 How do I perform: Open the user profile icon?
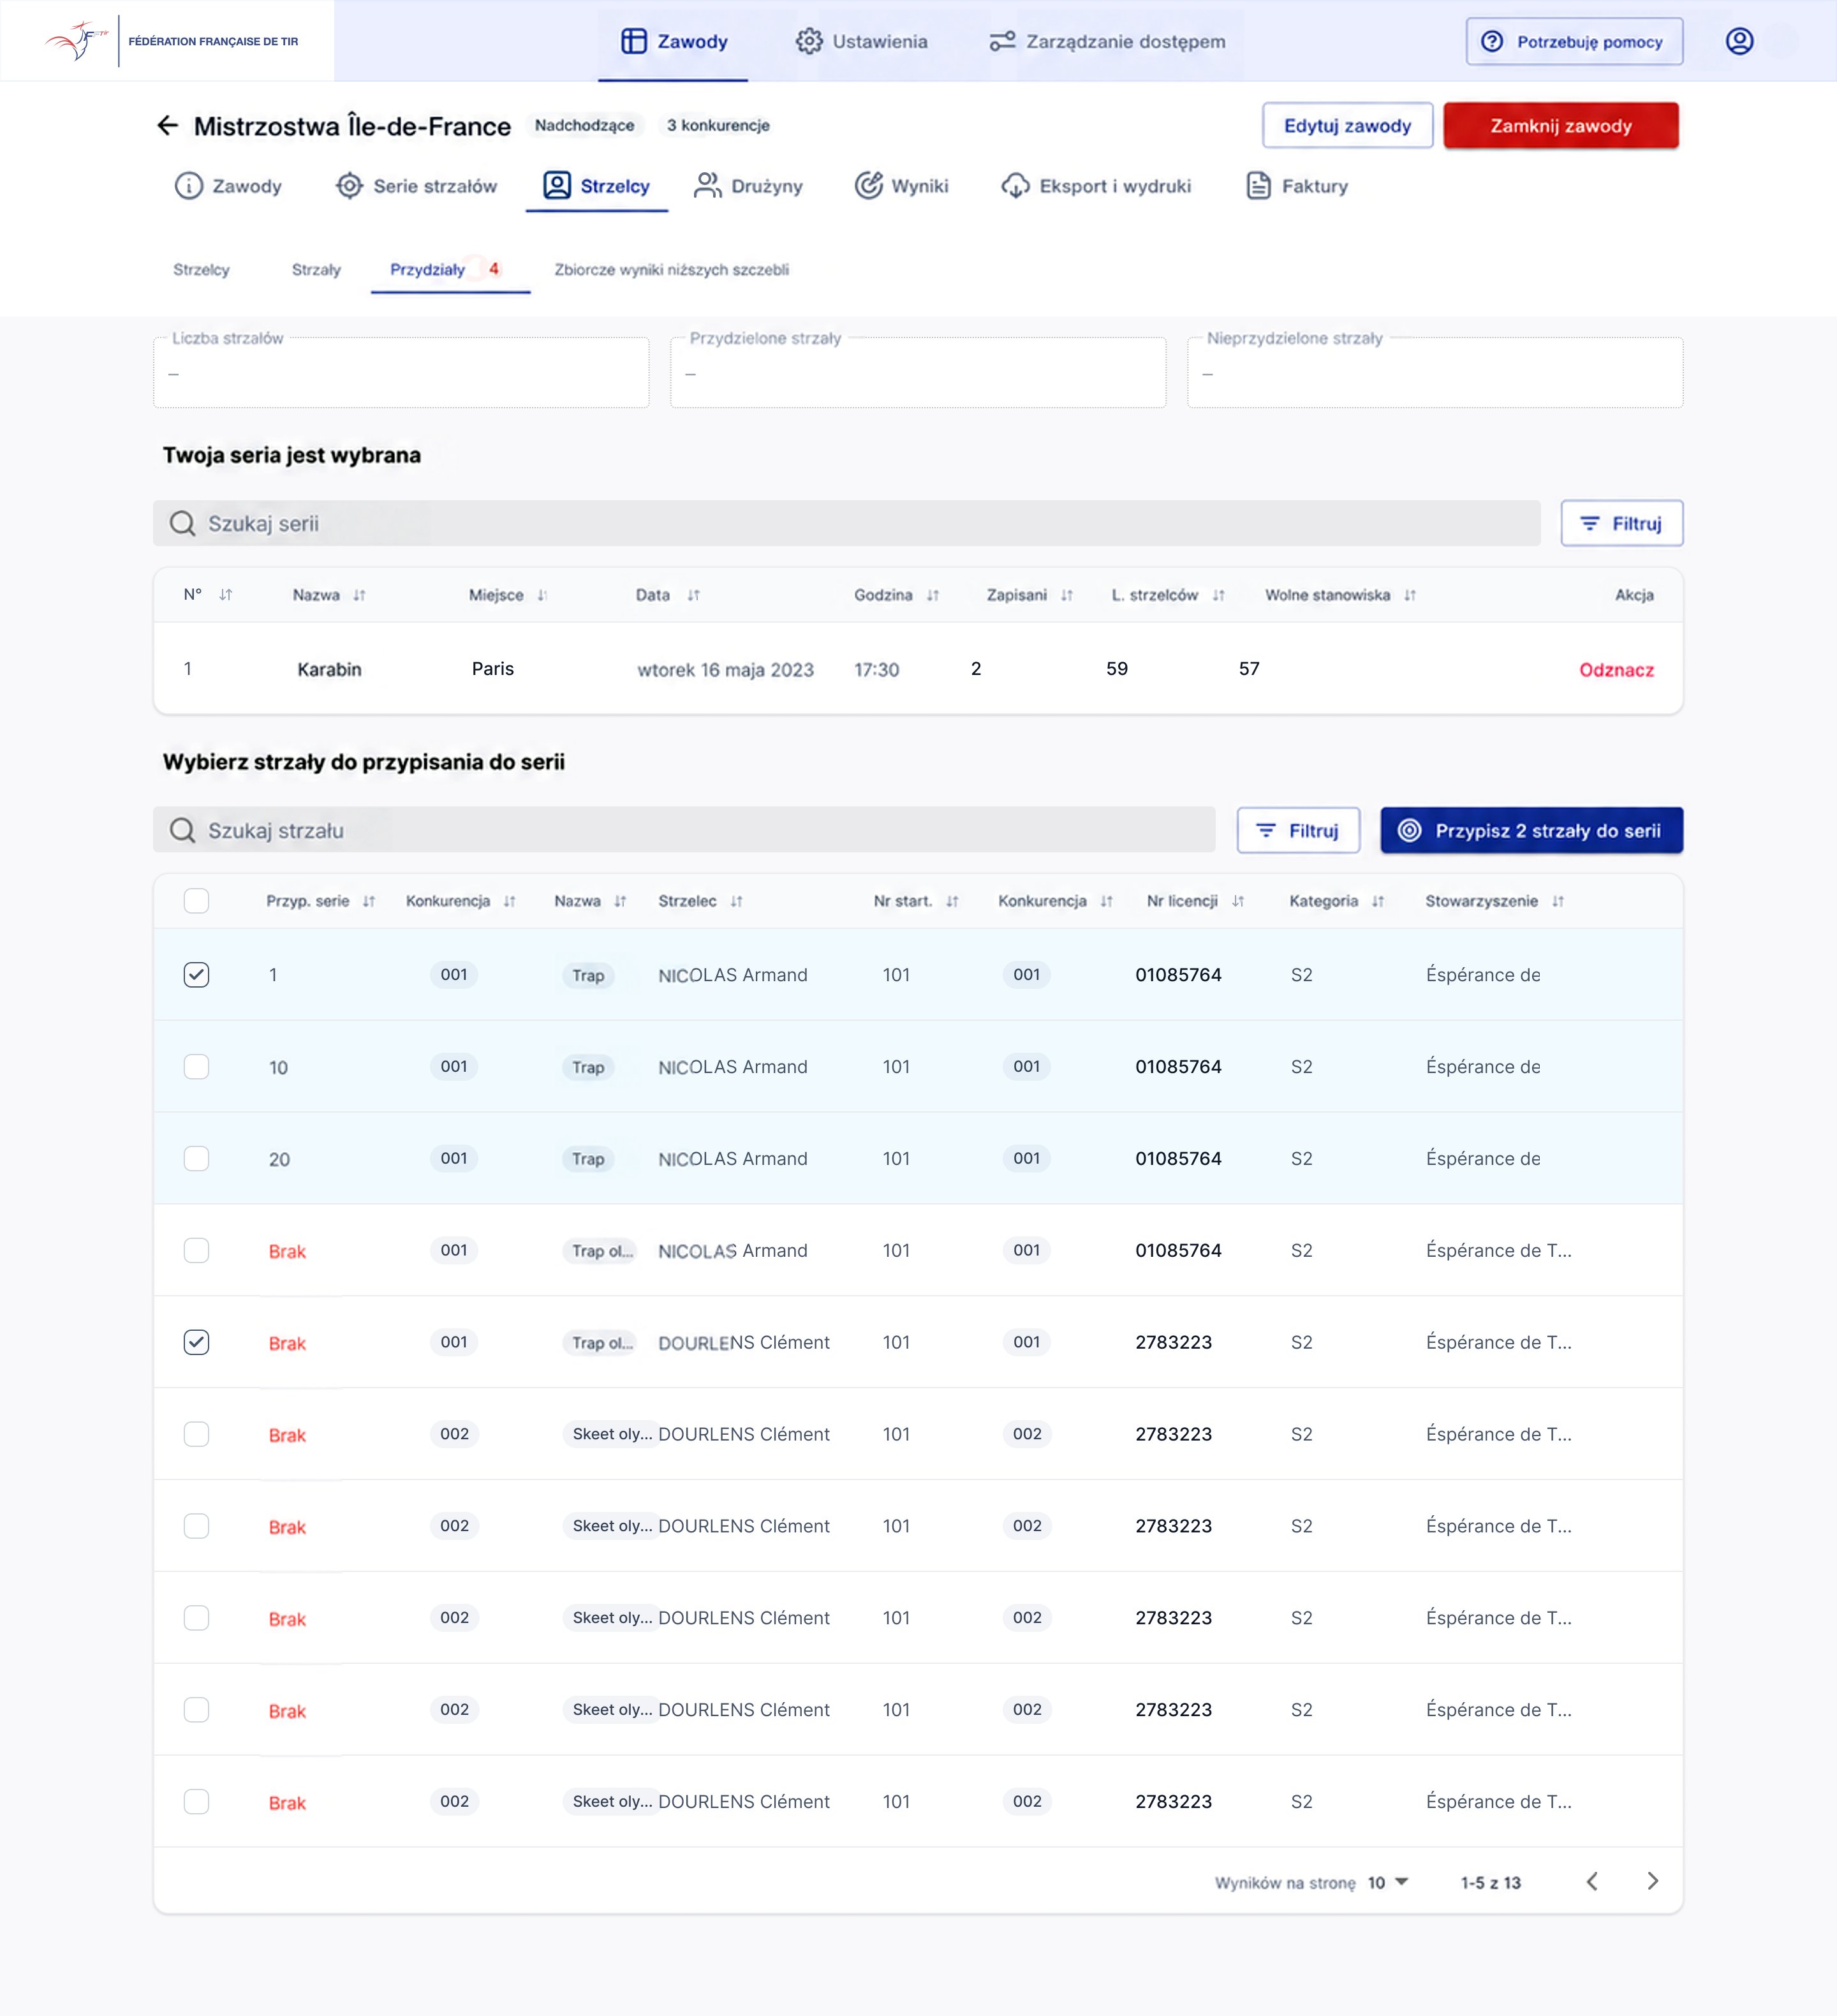pyautogui.click(x=1739, y=41)
